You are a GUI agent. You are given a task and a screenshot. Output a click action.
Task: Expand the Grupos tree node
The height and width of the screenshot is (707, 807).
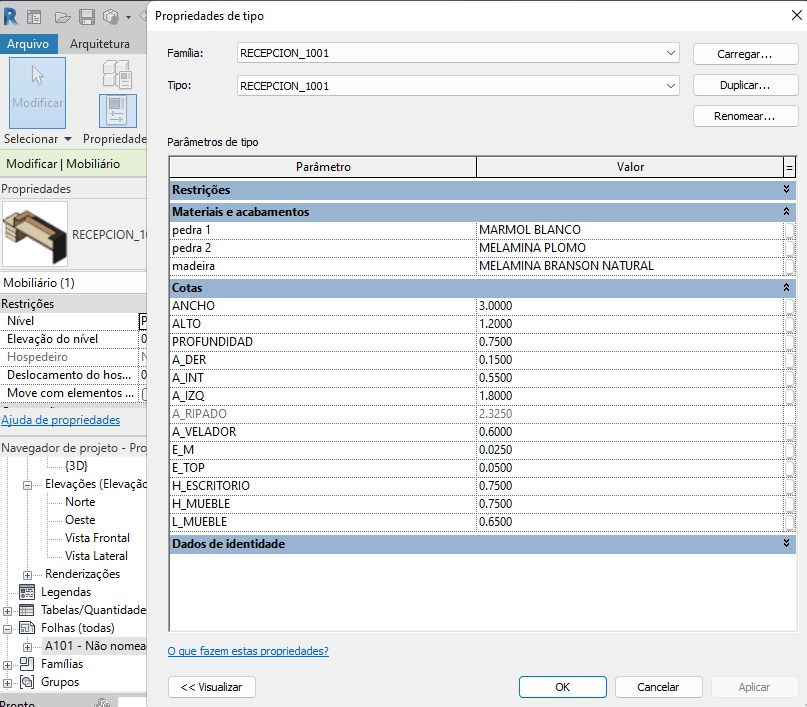(x=7, y=683)
